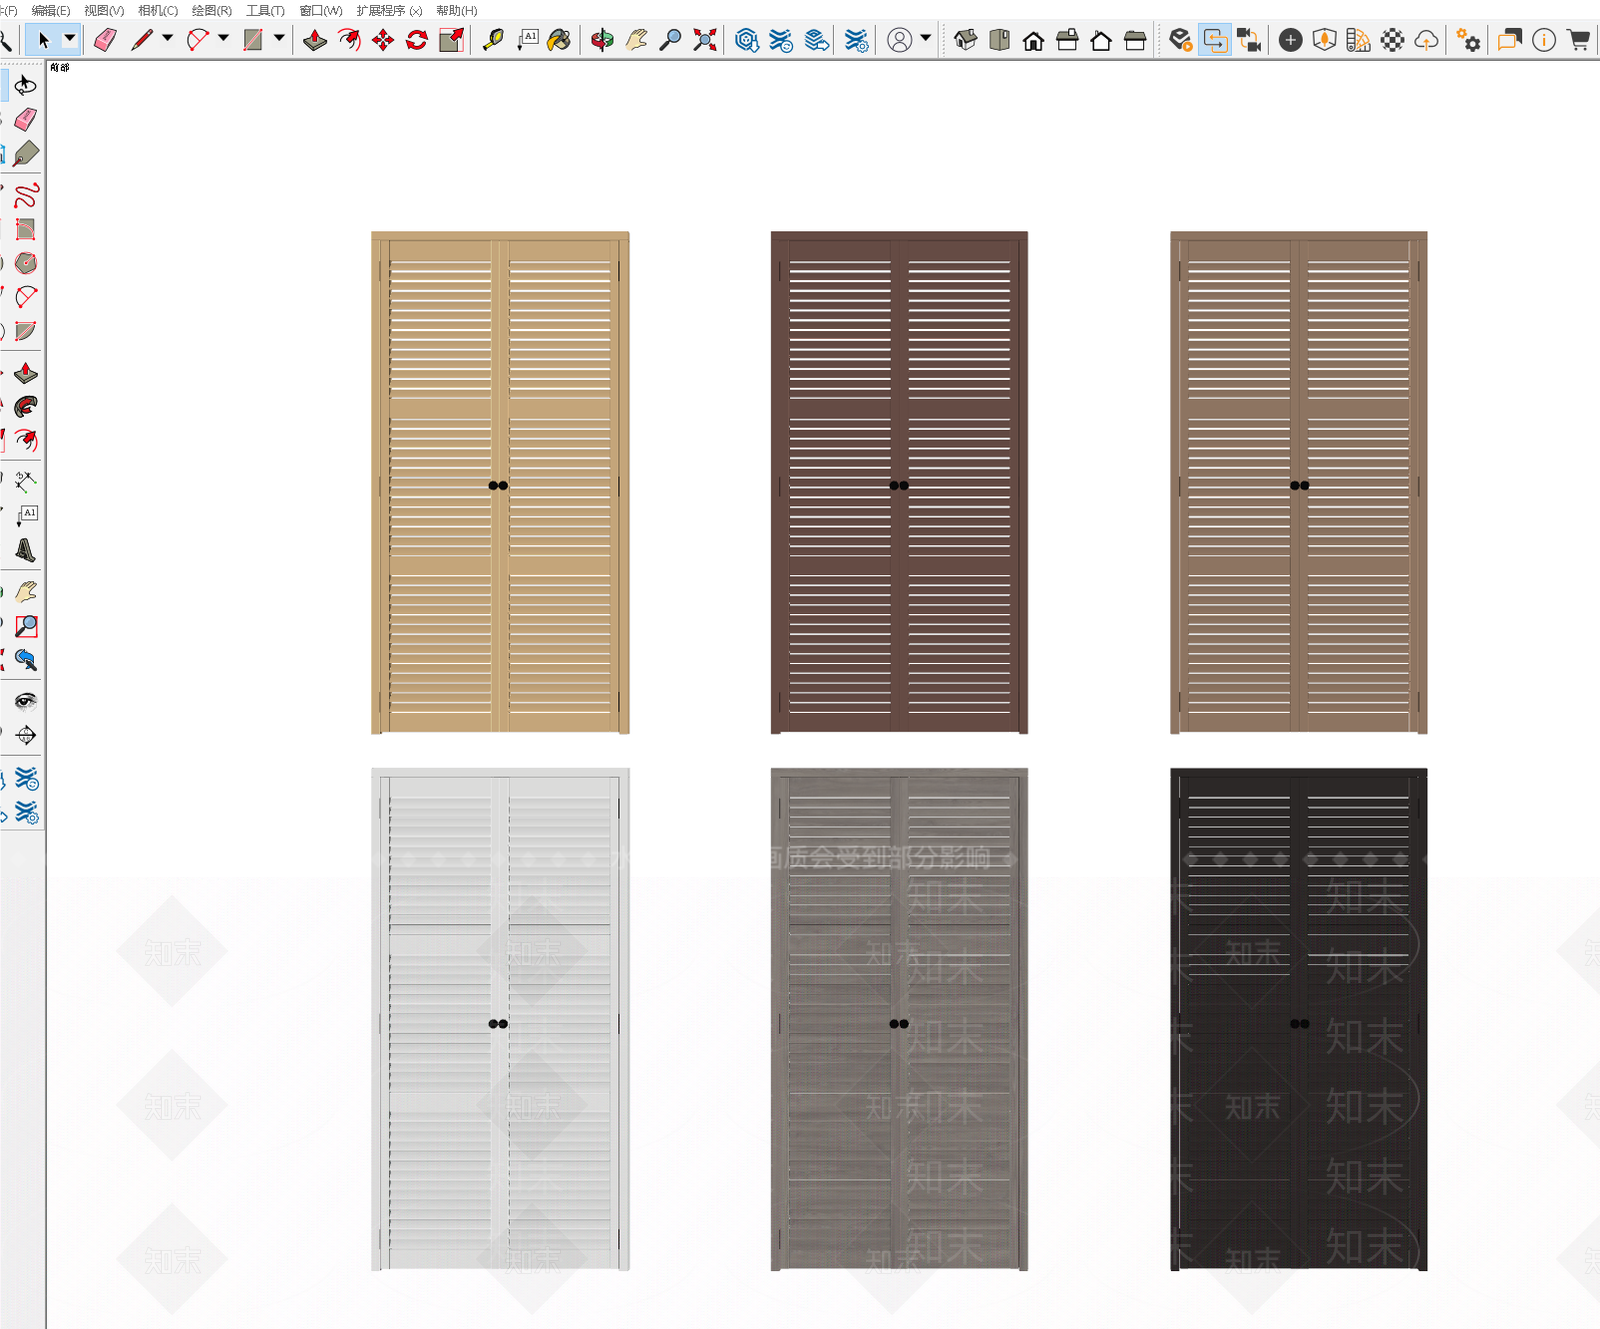Open the Extension Warehouse icon
The image size is (1600, 1329).
pyautogui.click(x=781, y=40)
